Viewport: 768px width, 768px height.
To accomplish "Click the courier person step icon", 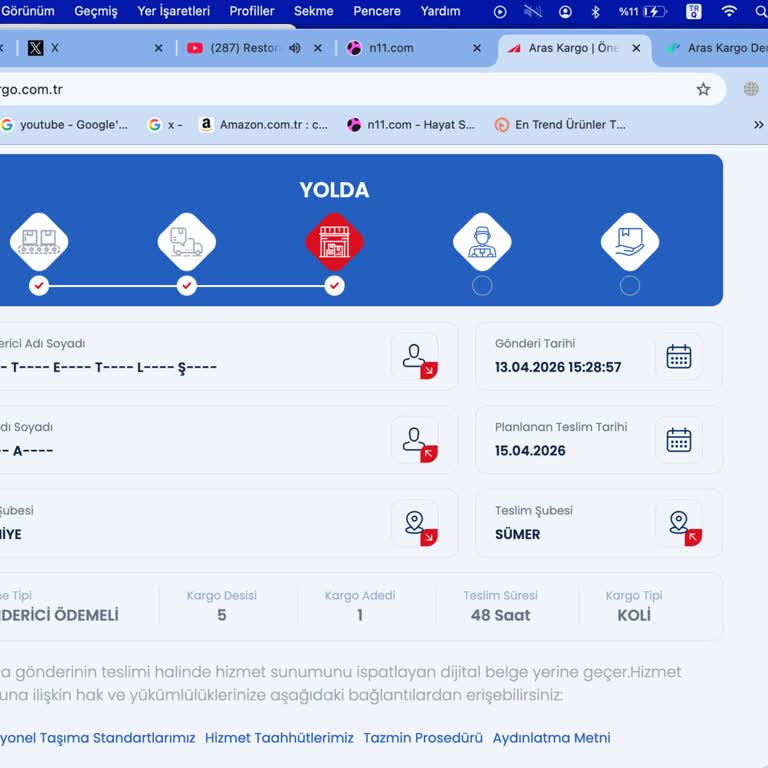I will click(x=482, y=242).
